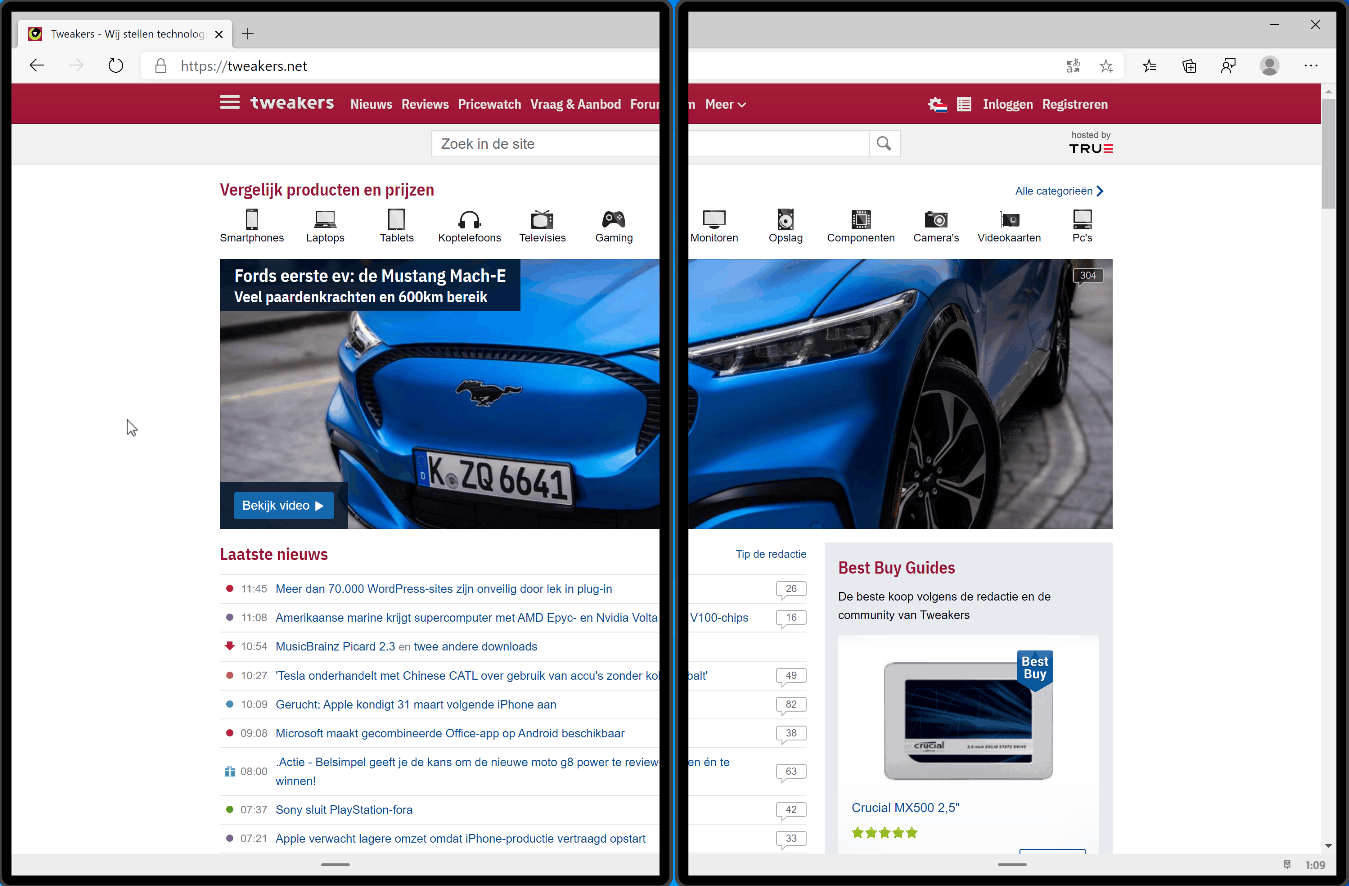Open Edge Collections from the toolbar

(1188, 65)
